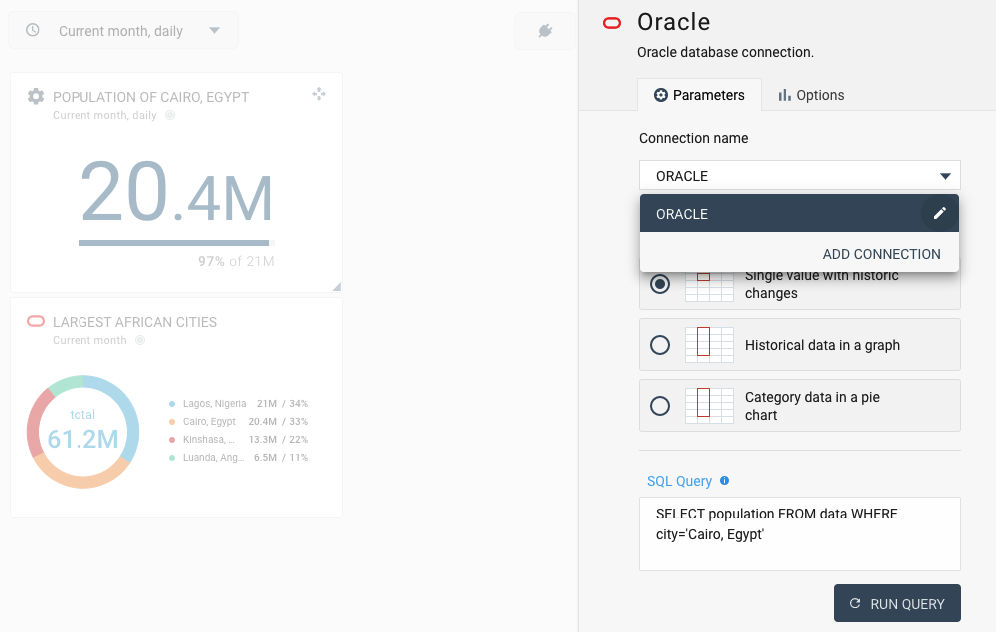Click the Oracle database connection description
The height and width of the screenshot is (632, 996).
[x=725, y=52]
